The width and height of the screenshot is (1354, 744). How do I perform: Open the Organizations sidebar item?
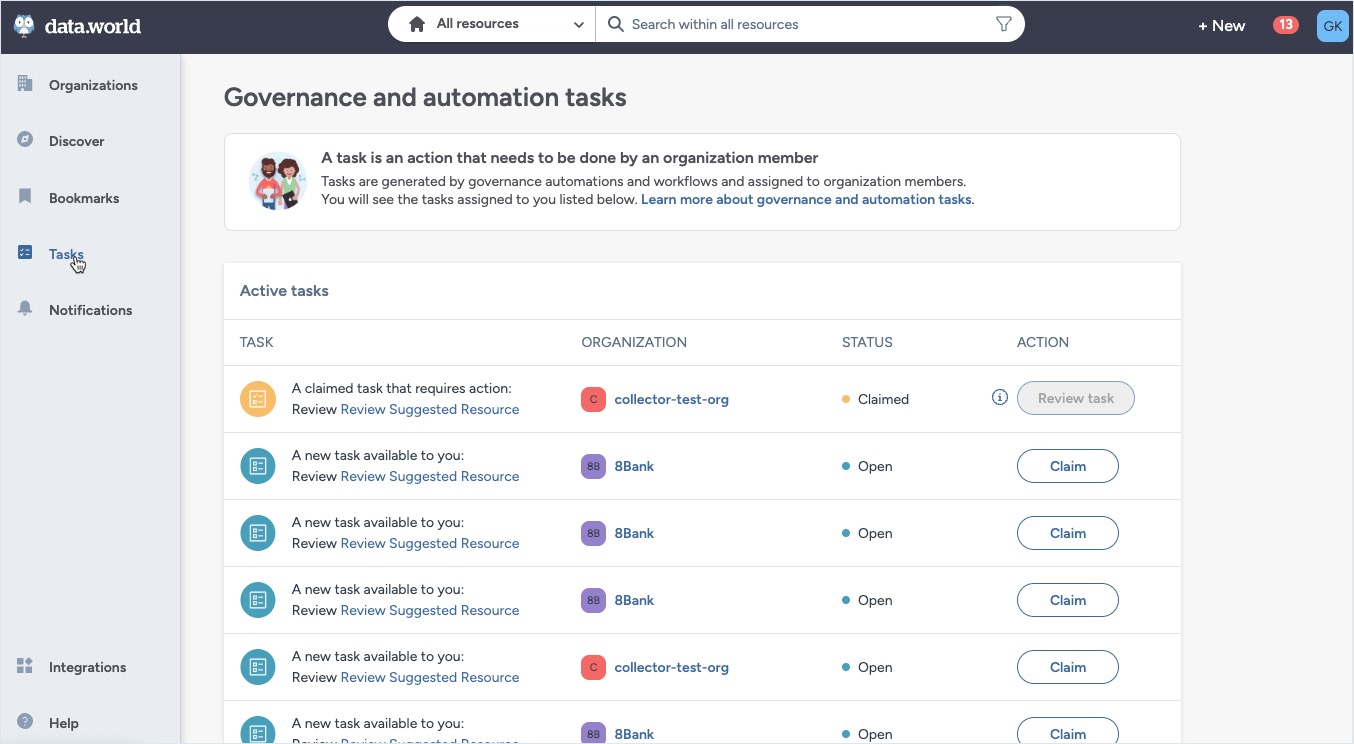coord(93,85)
